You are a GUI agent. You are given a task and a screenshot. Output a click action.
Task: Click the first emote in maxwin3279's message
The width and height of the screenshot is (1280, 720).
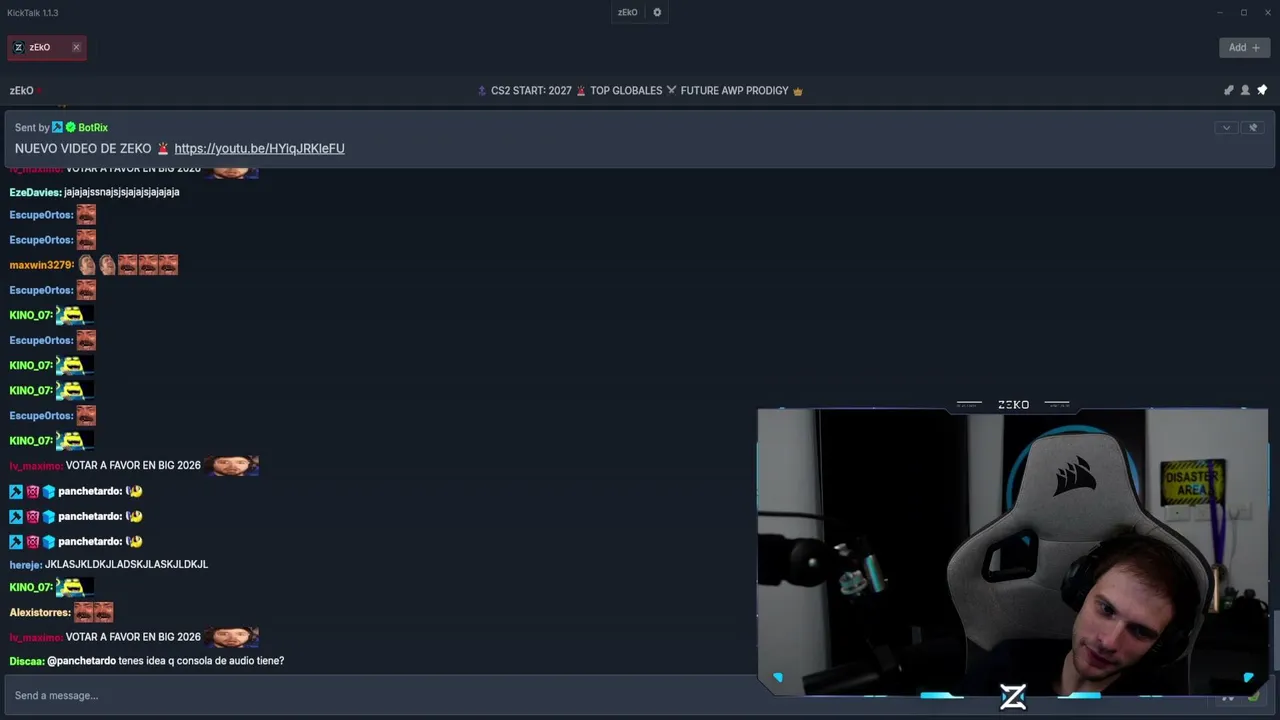coord(87,265)
